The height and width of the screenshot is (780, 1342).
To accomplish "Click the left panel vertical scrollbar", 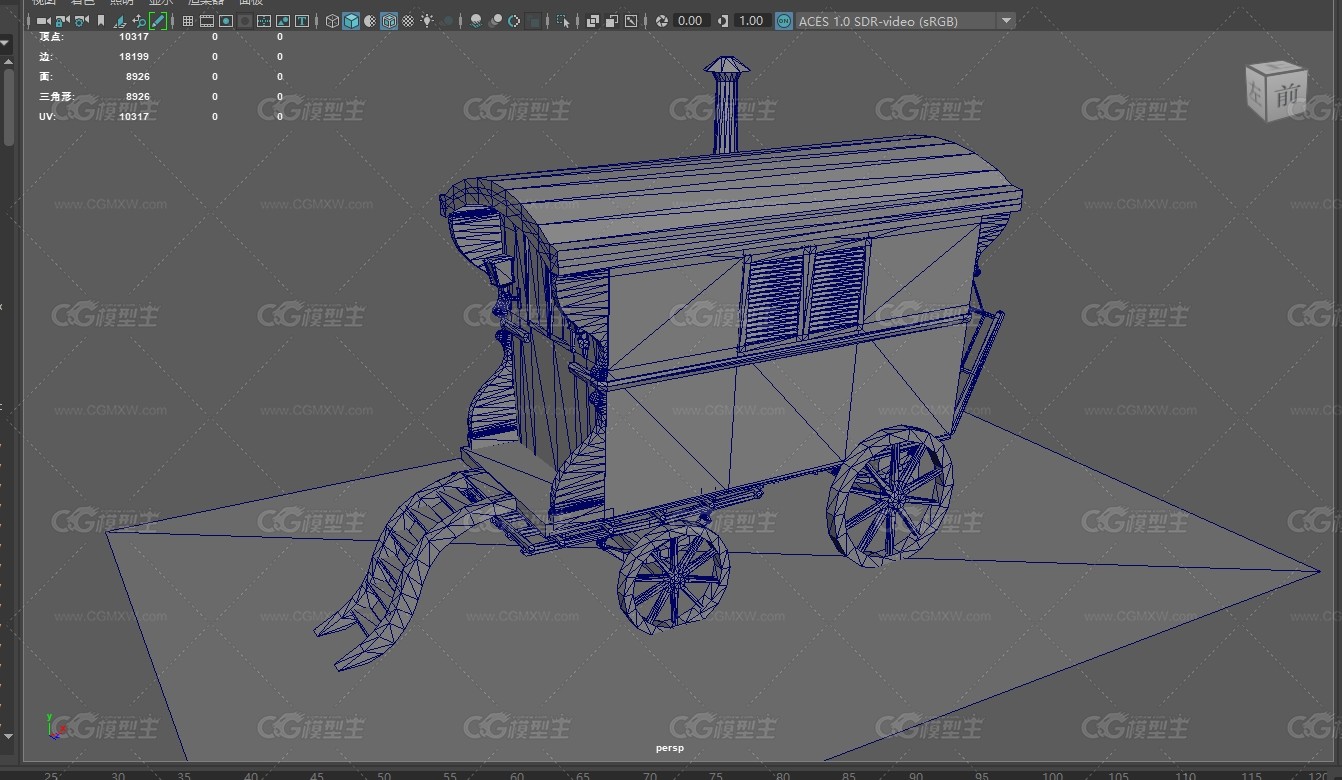I will coord(8,105).
